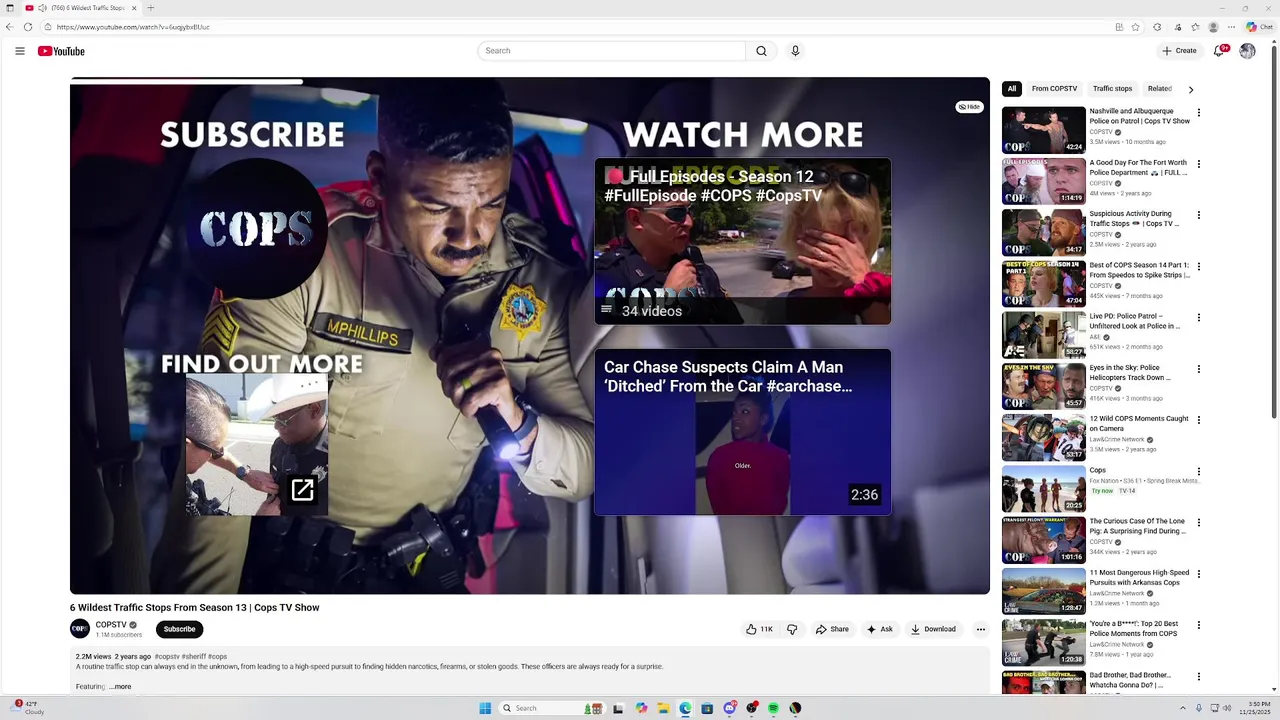Viewport: 1280px width, 720px height.
Task: Hide the end screen elements
Action: pos(969,107)
